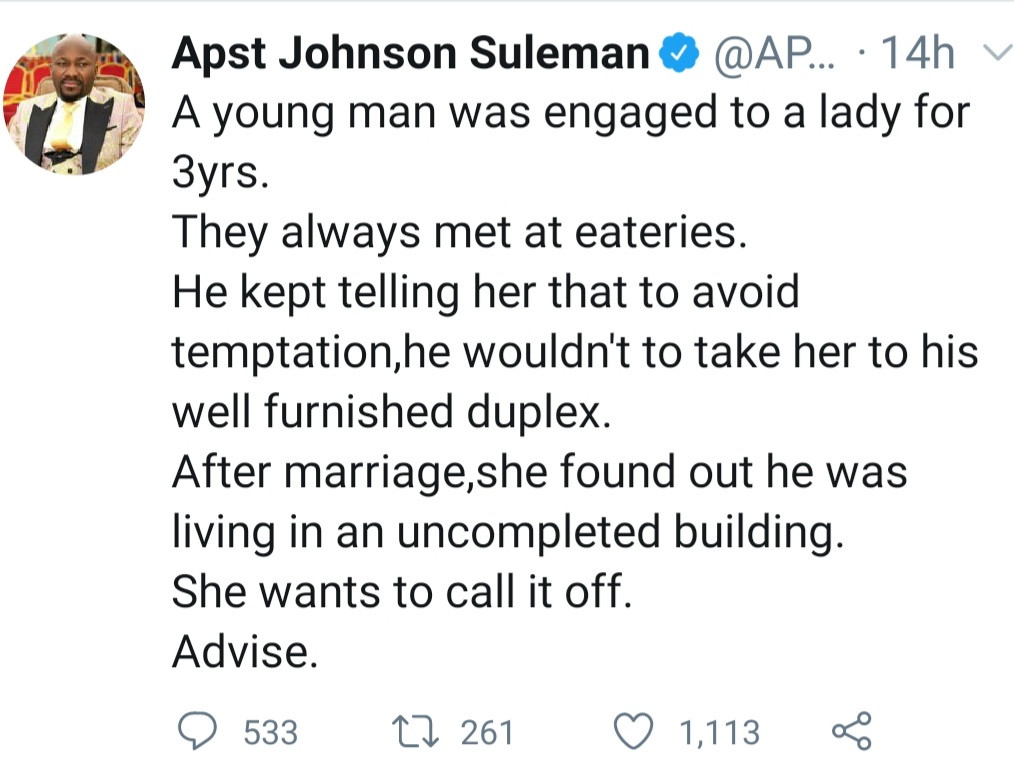Screen dimensions: 1014x772
Task: Open the 14h timestamp link
Action: (918, 53)
